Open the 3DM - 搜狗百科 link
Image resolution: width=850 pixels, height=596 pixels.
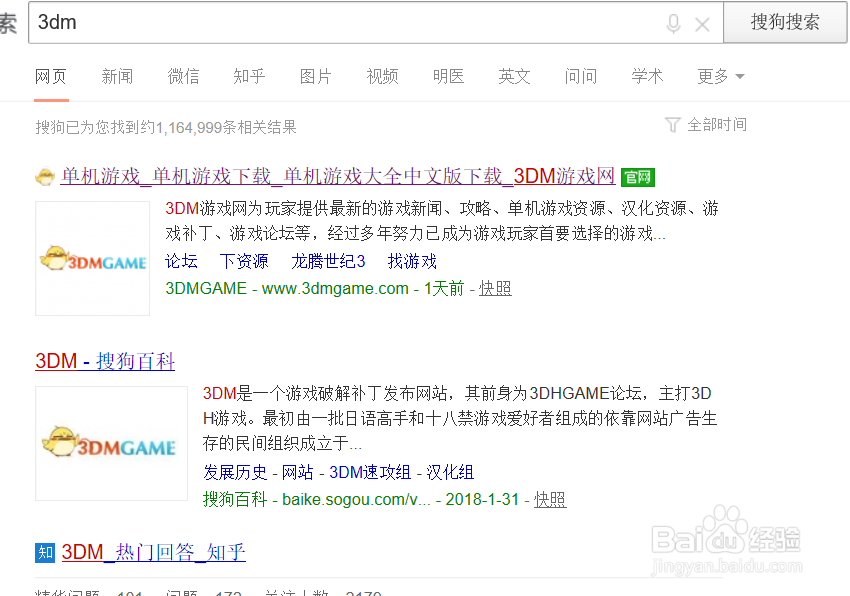pyautogui.click(x=104, y=361)
